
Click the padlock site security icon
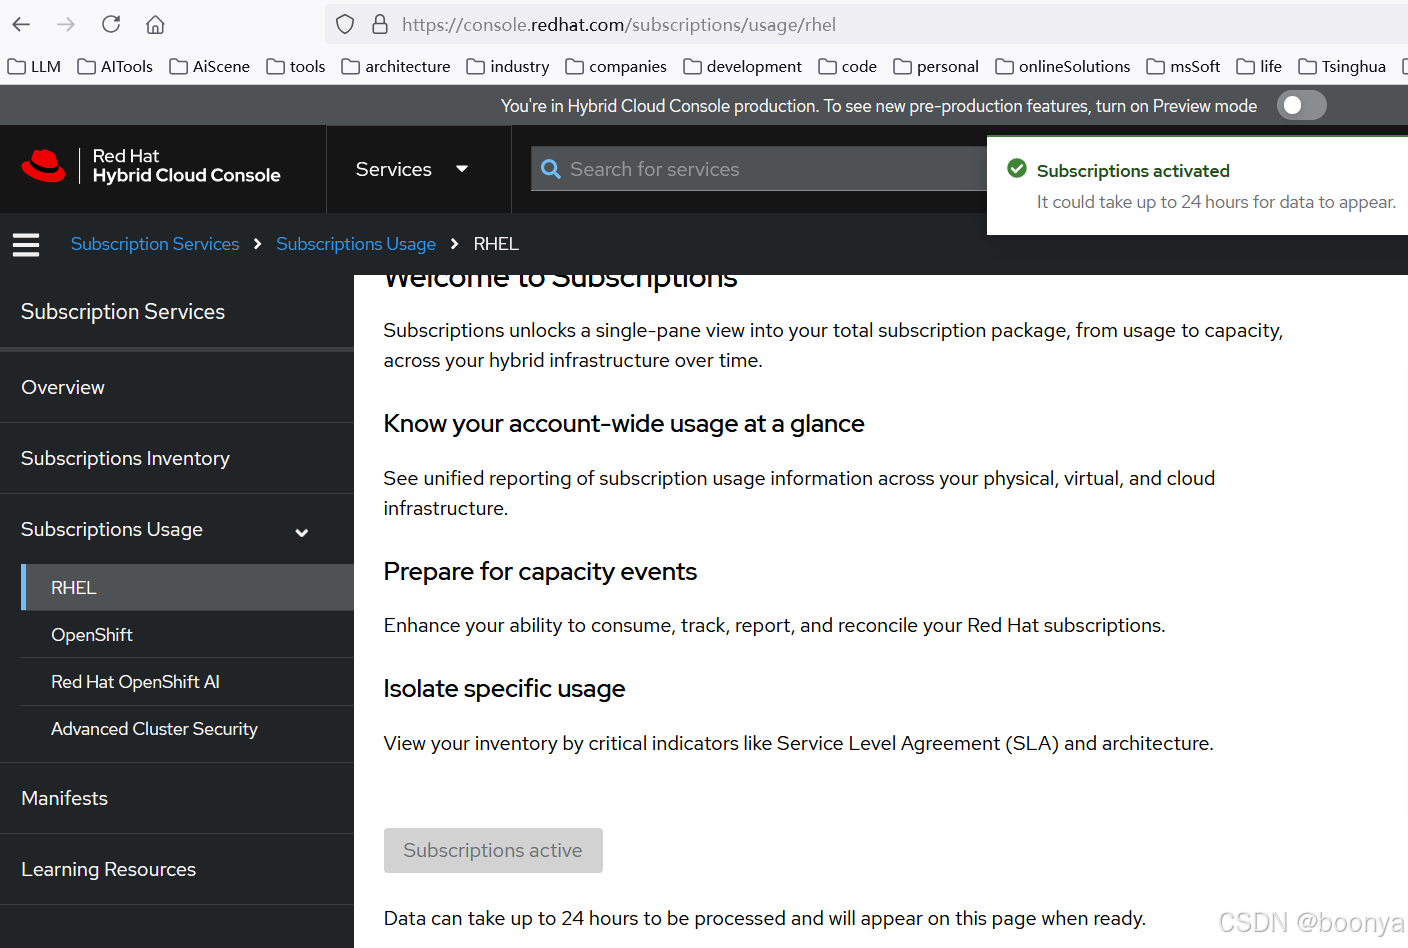380,24
